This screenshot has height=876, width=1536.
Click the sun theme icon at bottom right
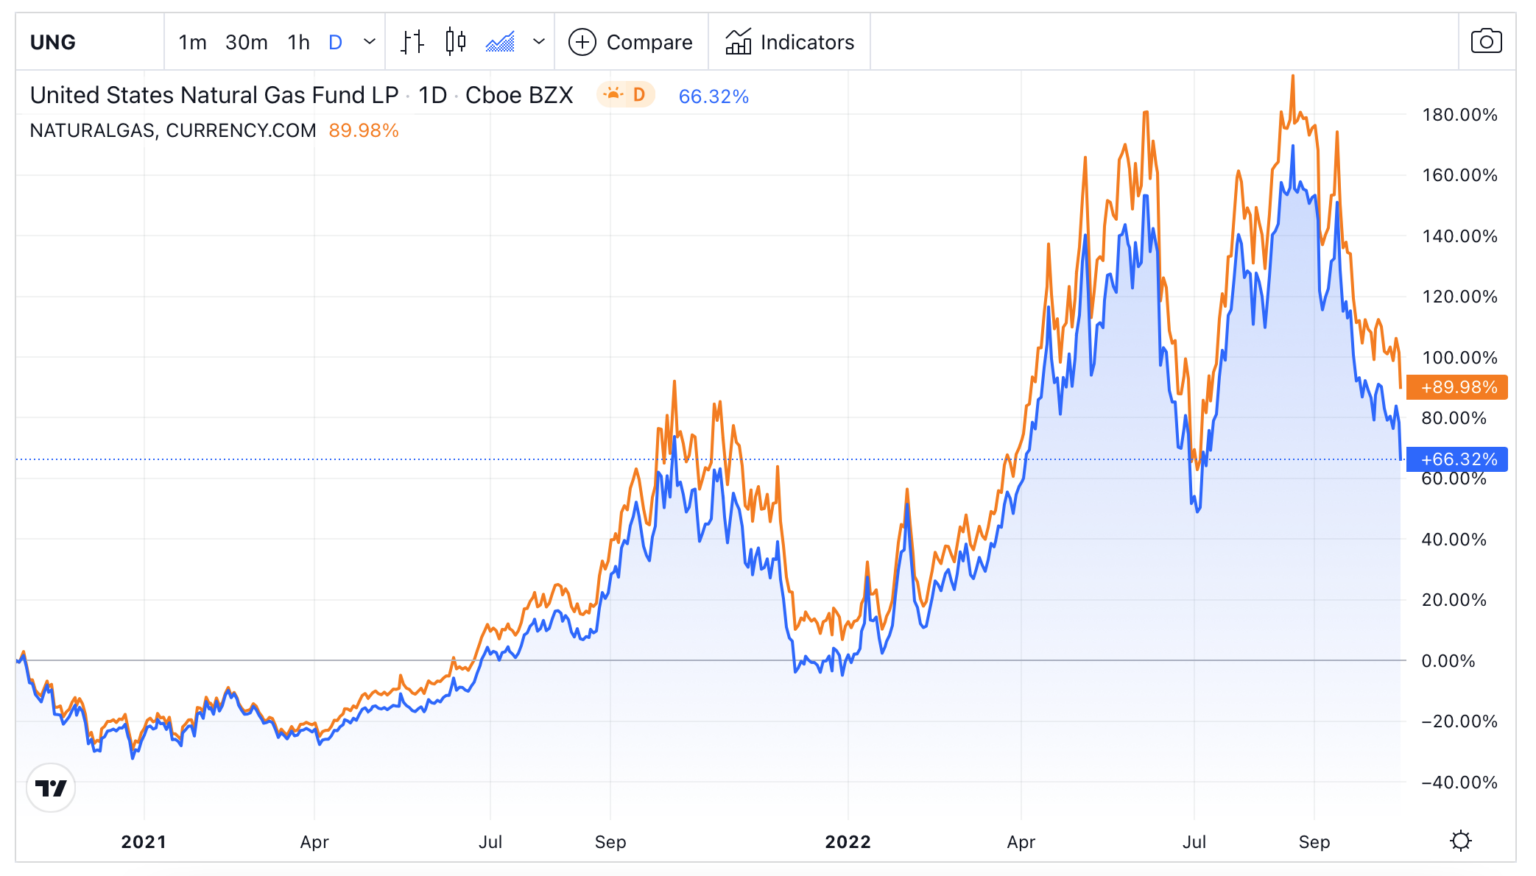pyautogui.click(x=1461, y=840)
